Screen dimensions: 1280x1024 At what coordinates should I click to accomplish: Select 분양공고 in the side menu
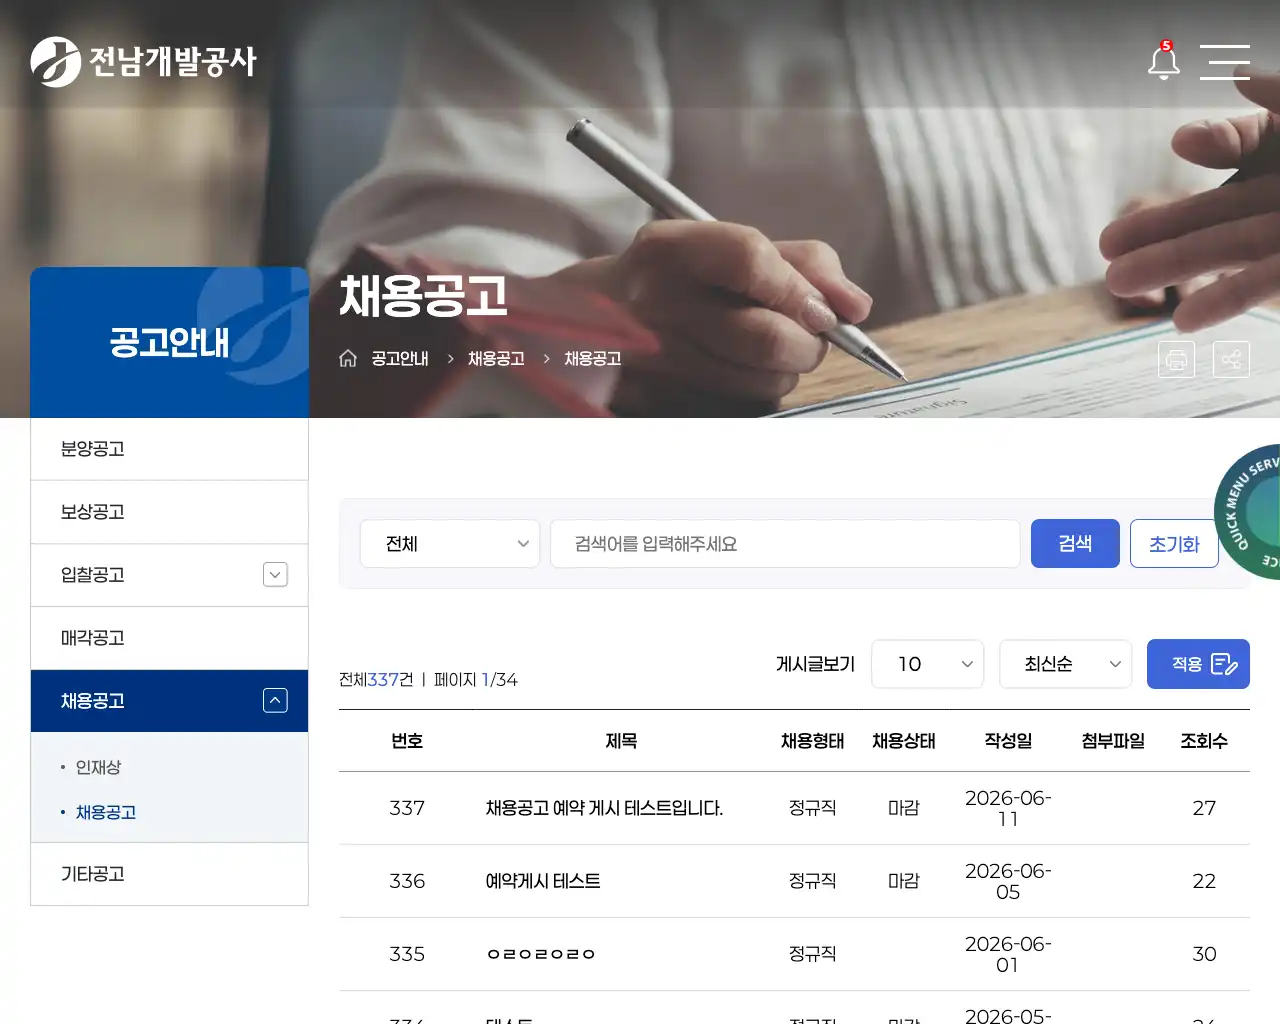(x=169, y=449)
